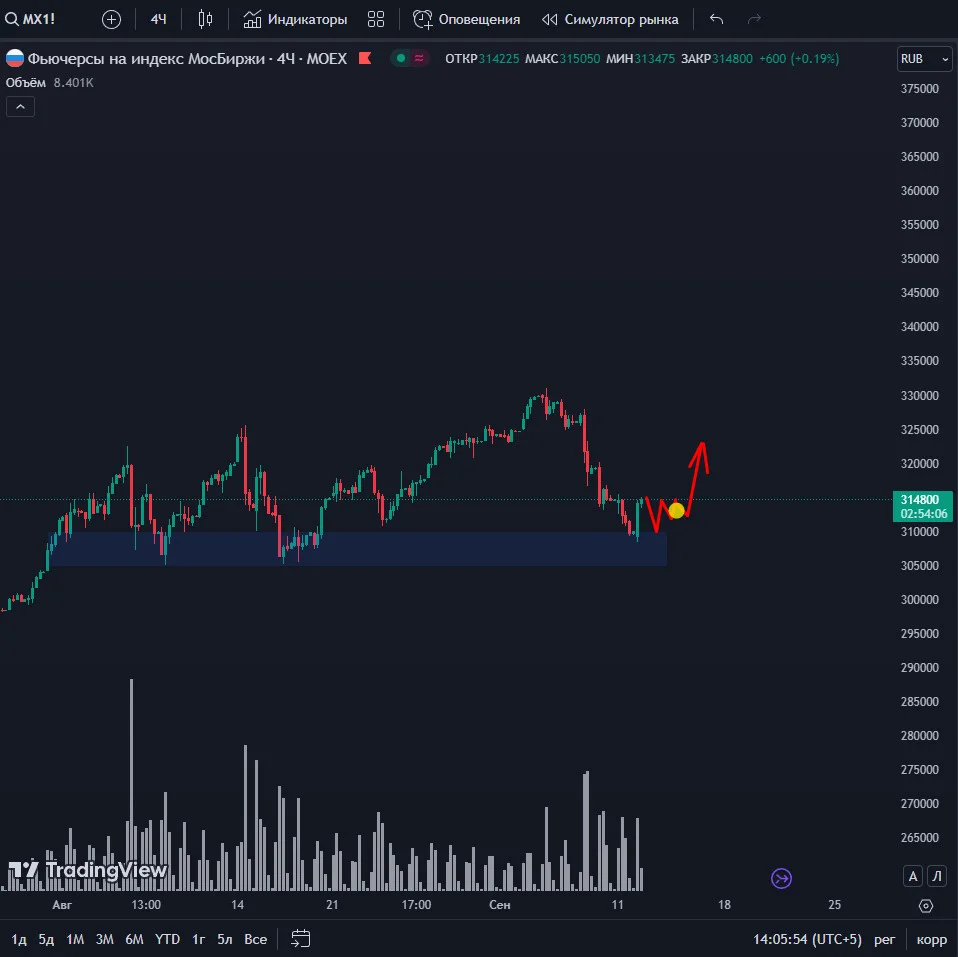Select the YTD time range
Screen dimensions: 958x957
pos(167,939)
